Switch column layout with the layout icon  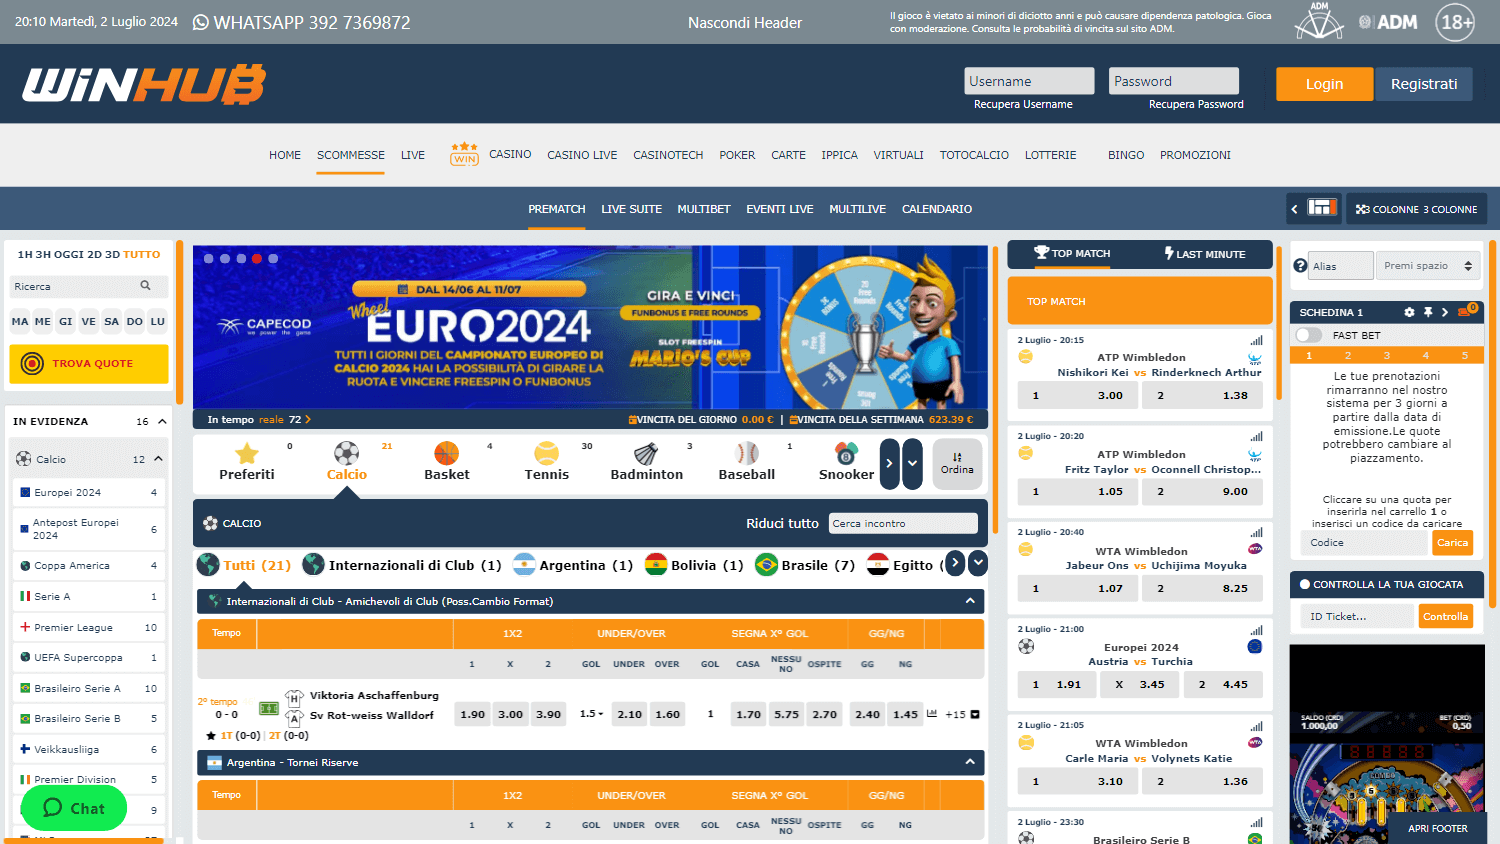(x=1322, y=208)
